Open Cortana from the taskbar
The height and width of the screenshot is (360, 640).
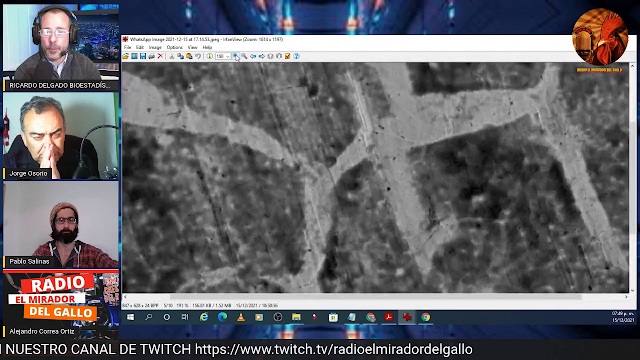point(167,317)
